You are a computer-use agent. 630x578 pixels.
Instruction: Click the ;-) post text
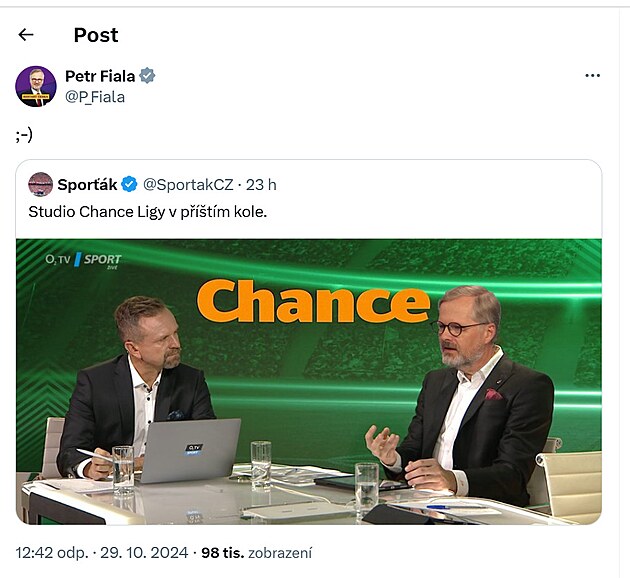pyautogui.click(x=25, y=134)
